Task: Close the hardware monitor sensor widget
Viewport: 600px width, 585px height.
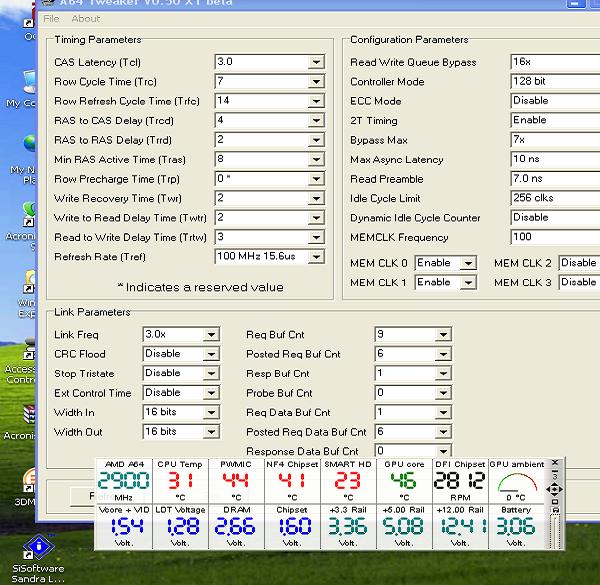Action: point(555,463)
